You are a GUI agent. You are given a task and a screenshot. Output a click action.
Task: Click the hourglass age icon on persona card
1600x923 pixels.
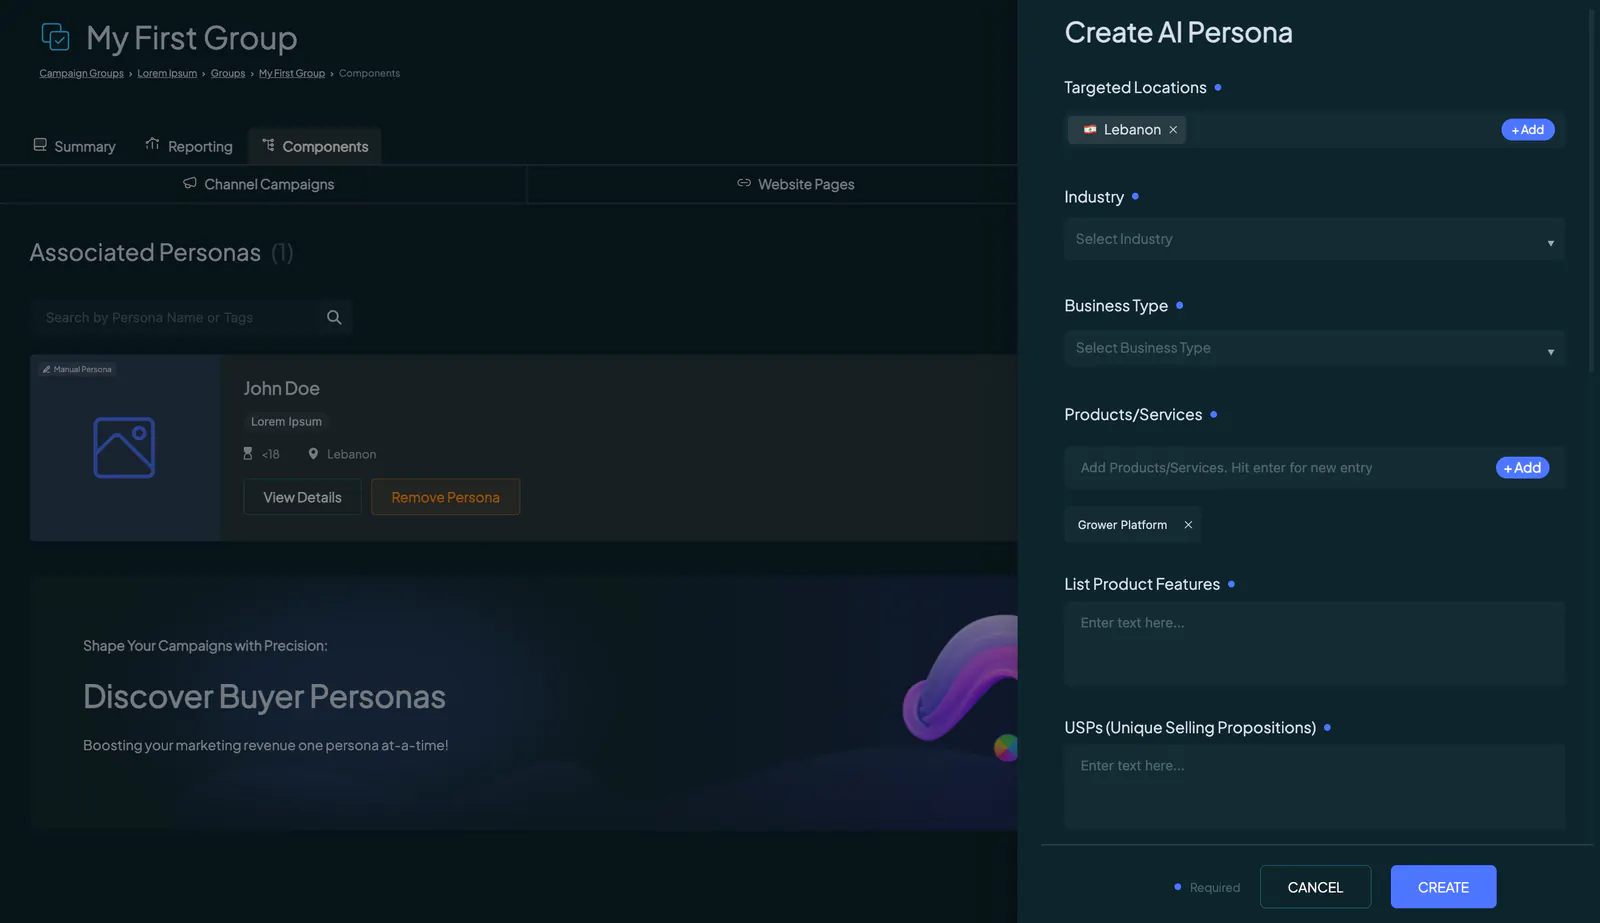(248, 454)
